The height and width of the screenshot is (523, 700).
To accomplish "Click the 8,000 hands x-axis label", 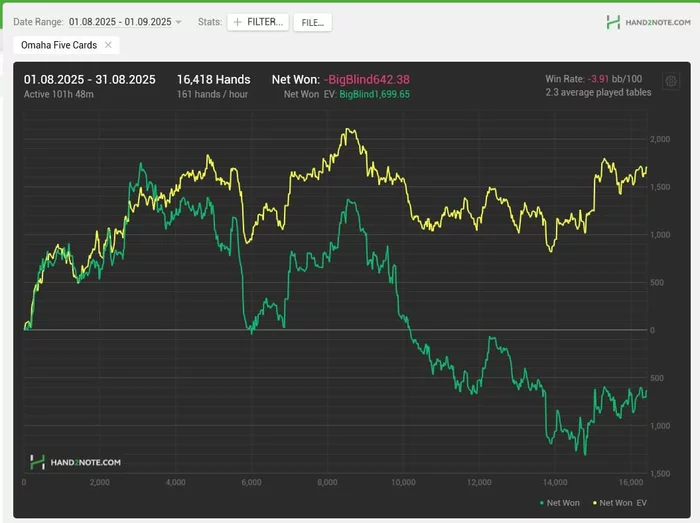I will pos(327,482).
